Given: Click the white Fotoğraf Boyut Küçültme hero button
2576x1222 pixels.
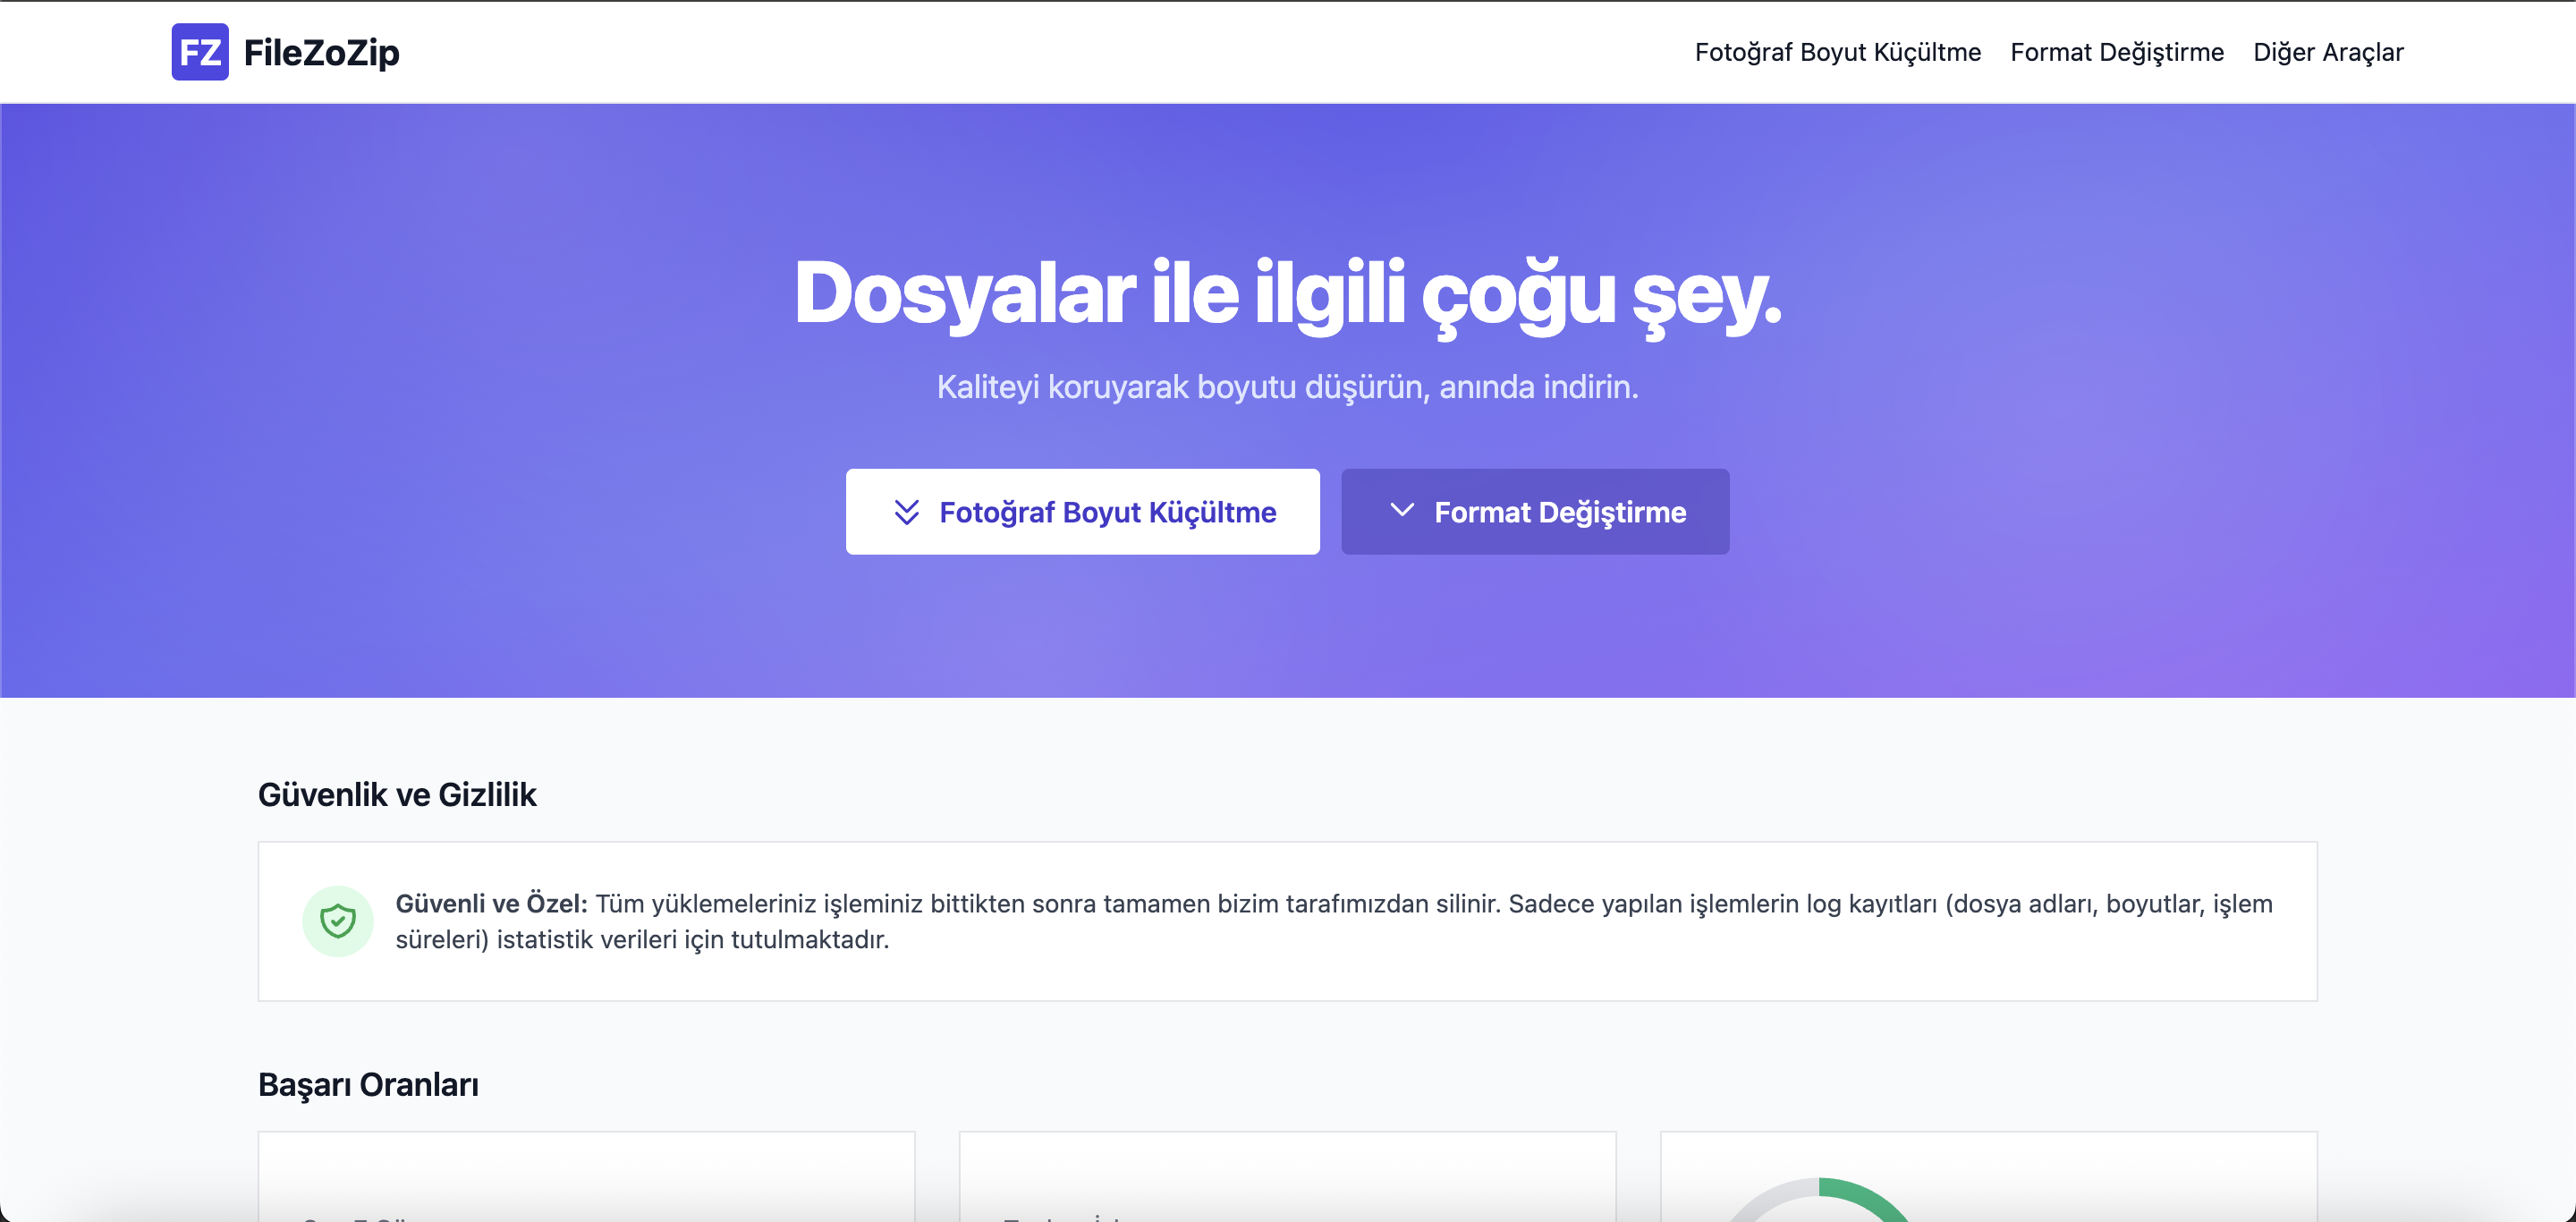Looking at the screenshot, I should coord(1083,511).
